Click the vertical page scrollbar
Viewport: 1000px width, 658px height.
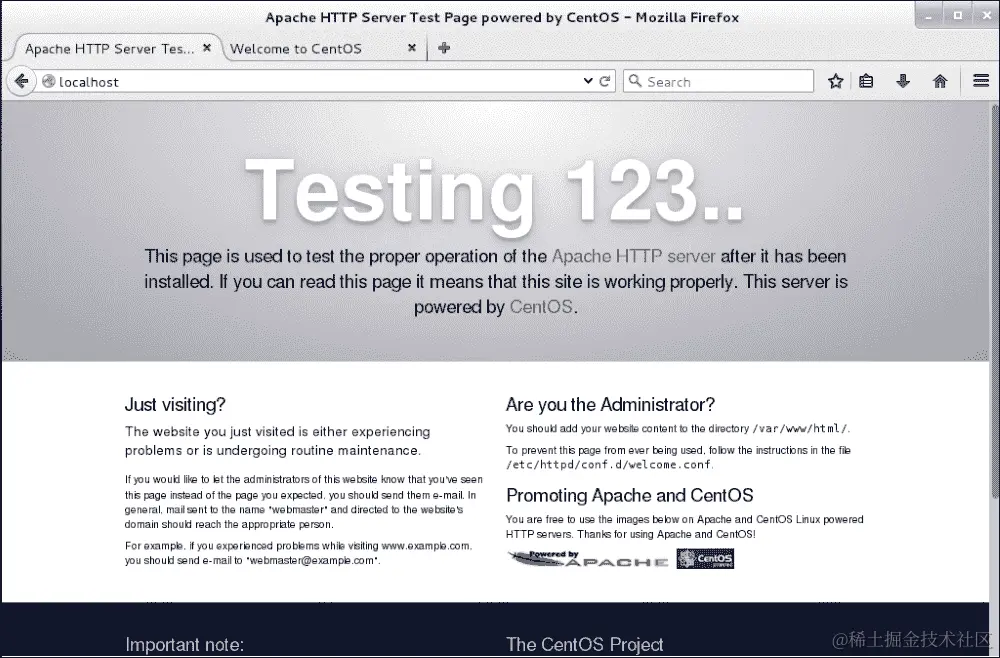[x=995, y=300]
